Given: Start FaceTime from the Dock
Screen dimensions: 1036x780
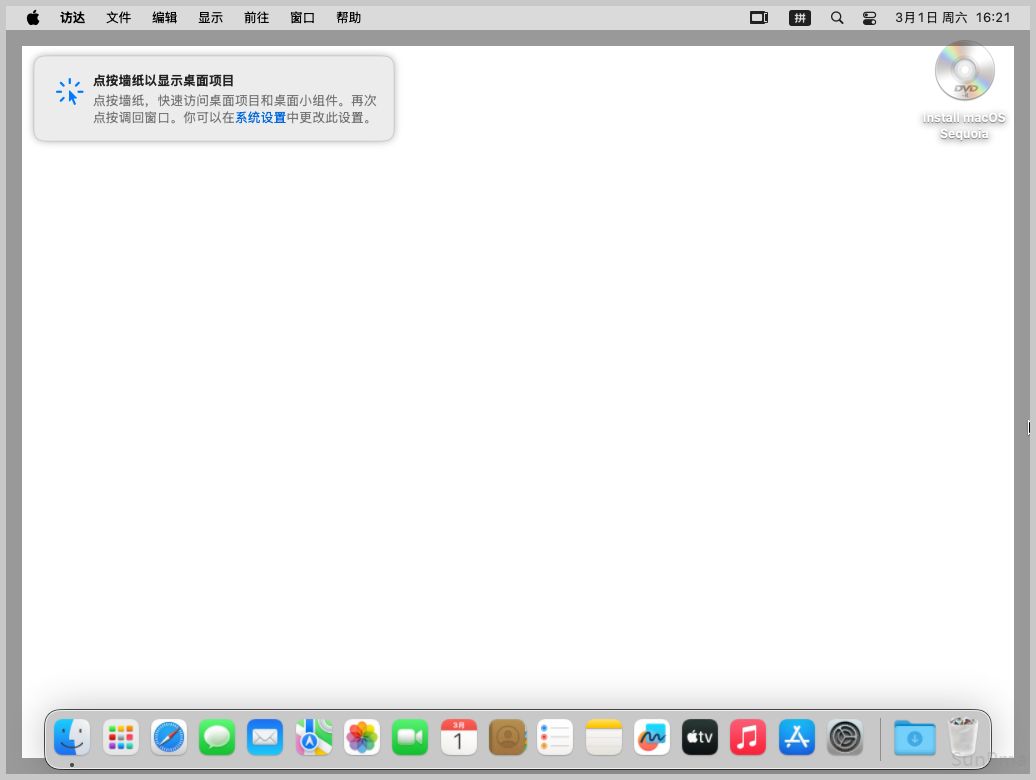Looking at the screenshot, I should (410, 738).
